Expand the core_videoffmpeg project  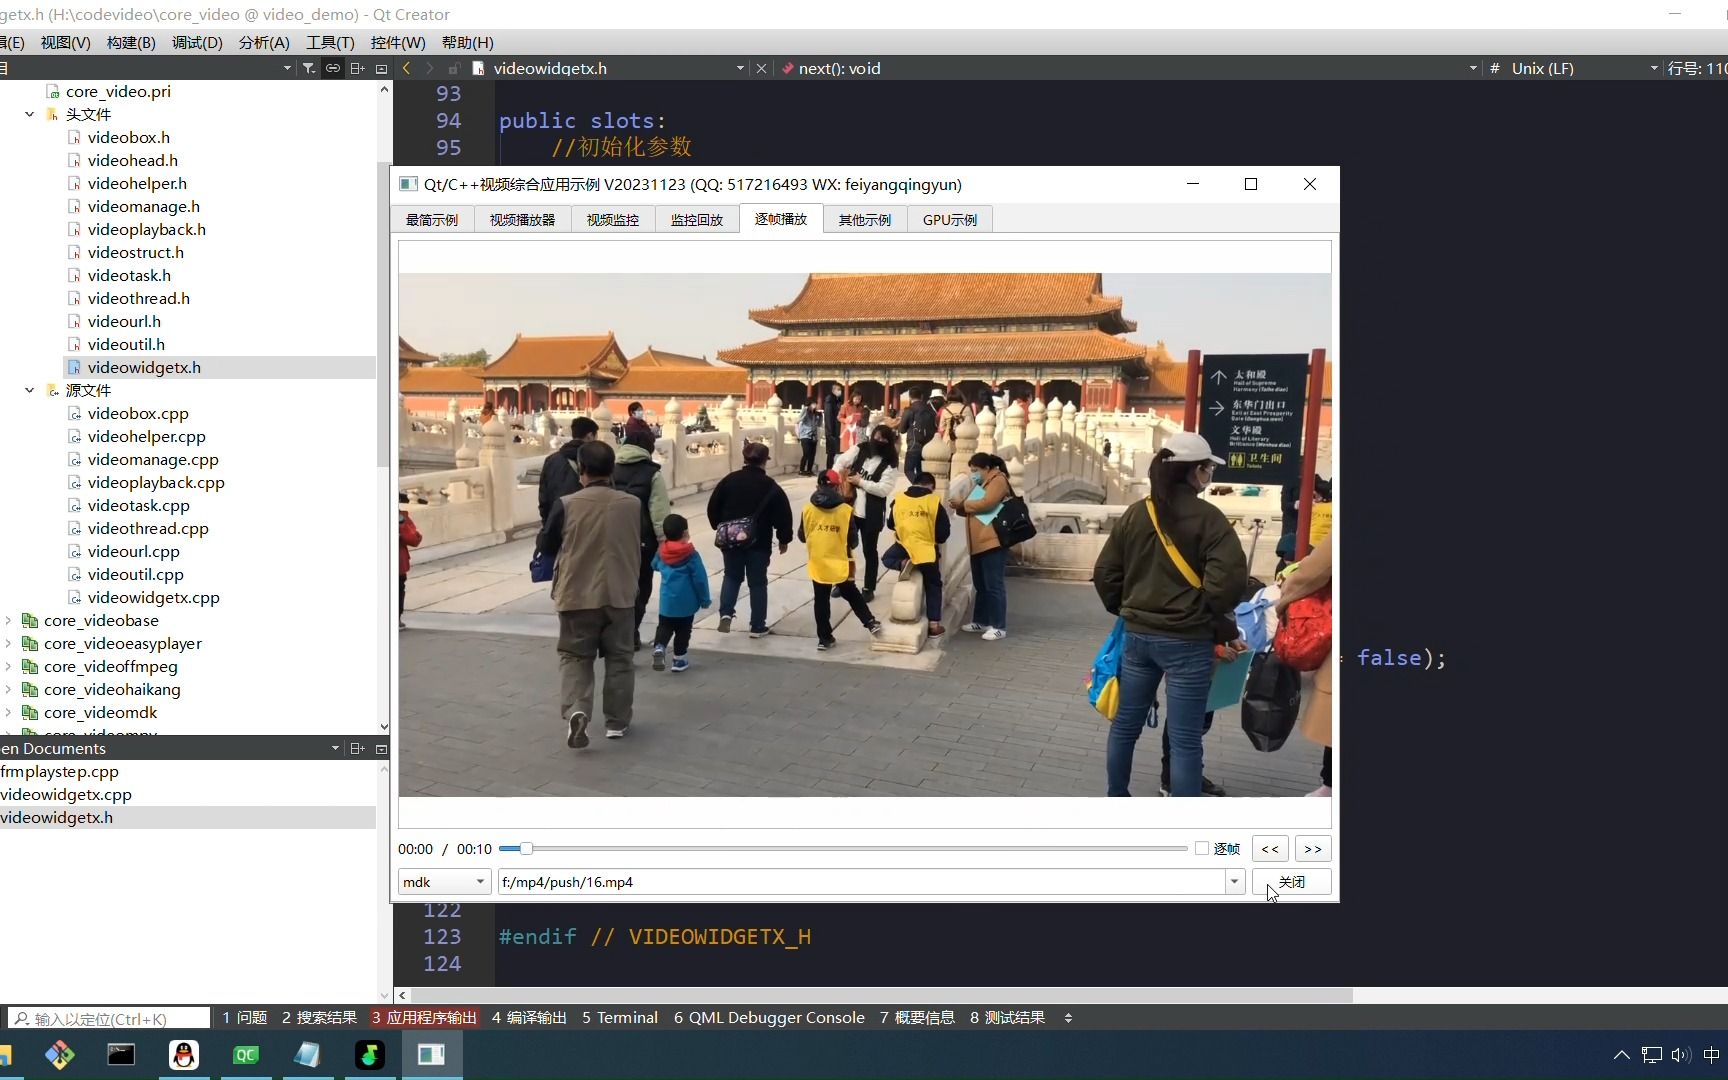8,666
